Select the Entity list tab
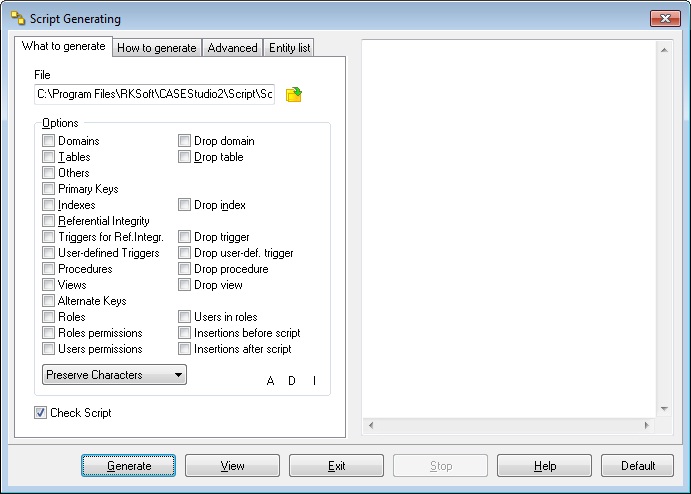Image resolution: width=691 pixels, height=494 pixels. pyautogui.click(x=290, y=48)
